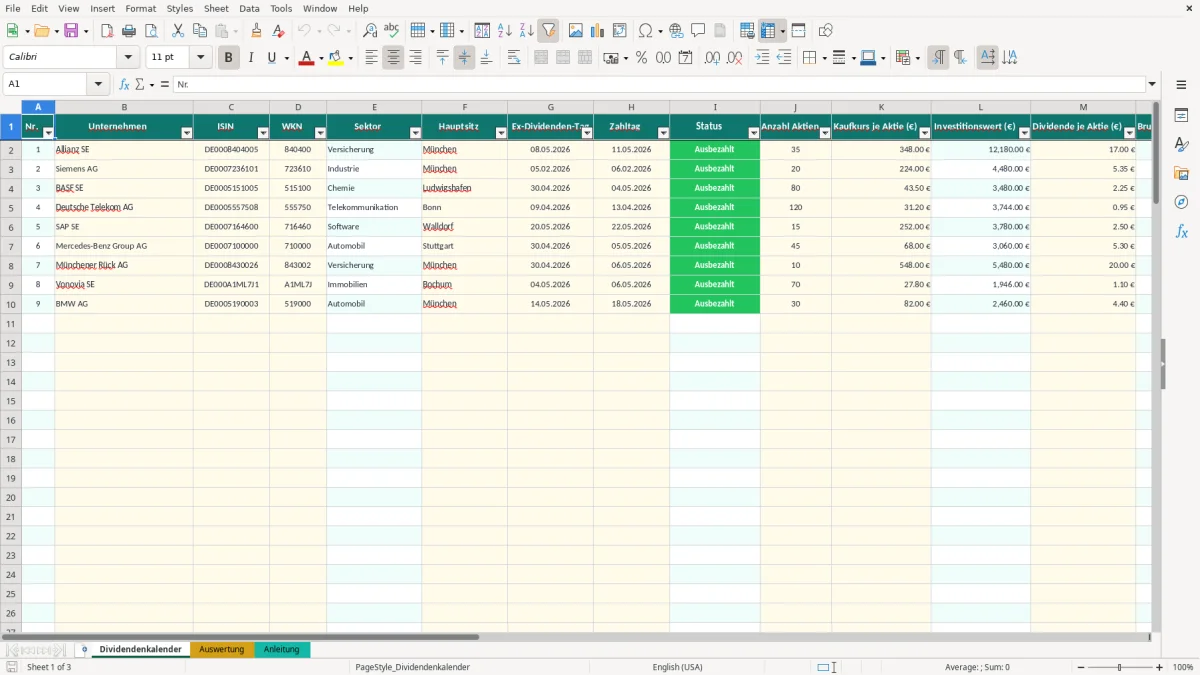This screenshot has width=1200, height=675.
Task: Run the Spelling check icon
Action: [392, 31]
